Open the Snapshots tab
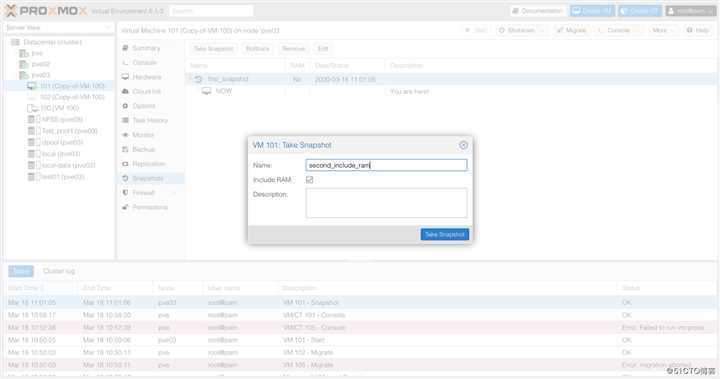720x379 pixels. tap(152, 178)
